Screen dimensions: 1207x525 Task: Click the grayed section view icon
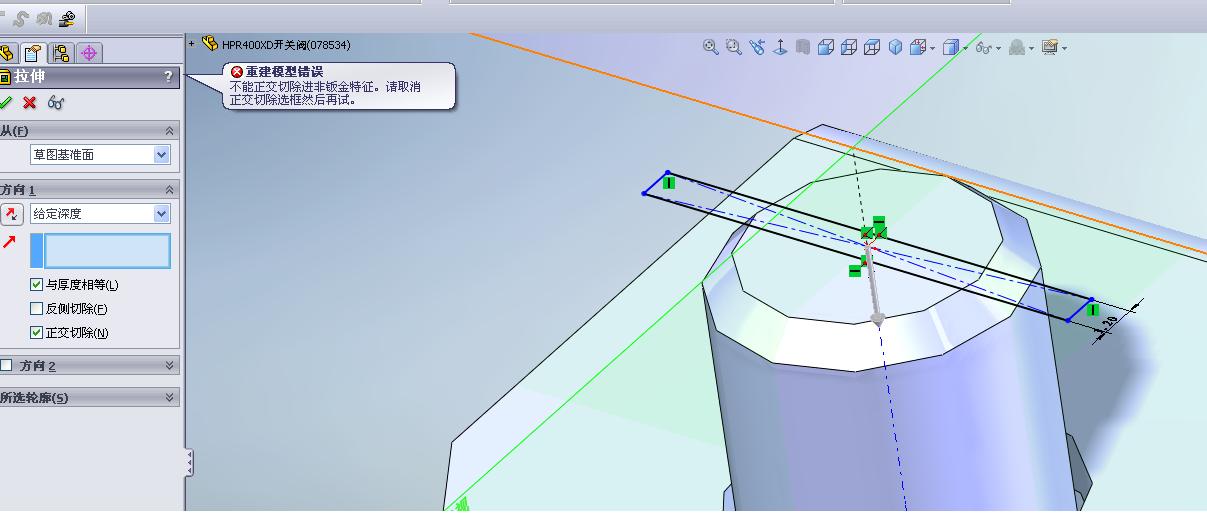pos(803,47)
